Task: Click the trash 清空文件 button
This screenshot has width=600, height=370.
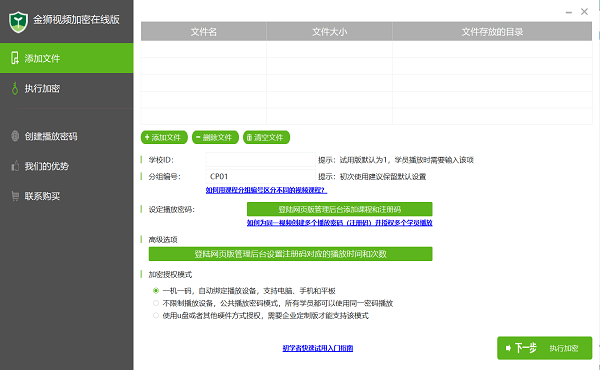Action: (266, 137)
